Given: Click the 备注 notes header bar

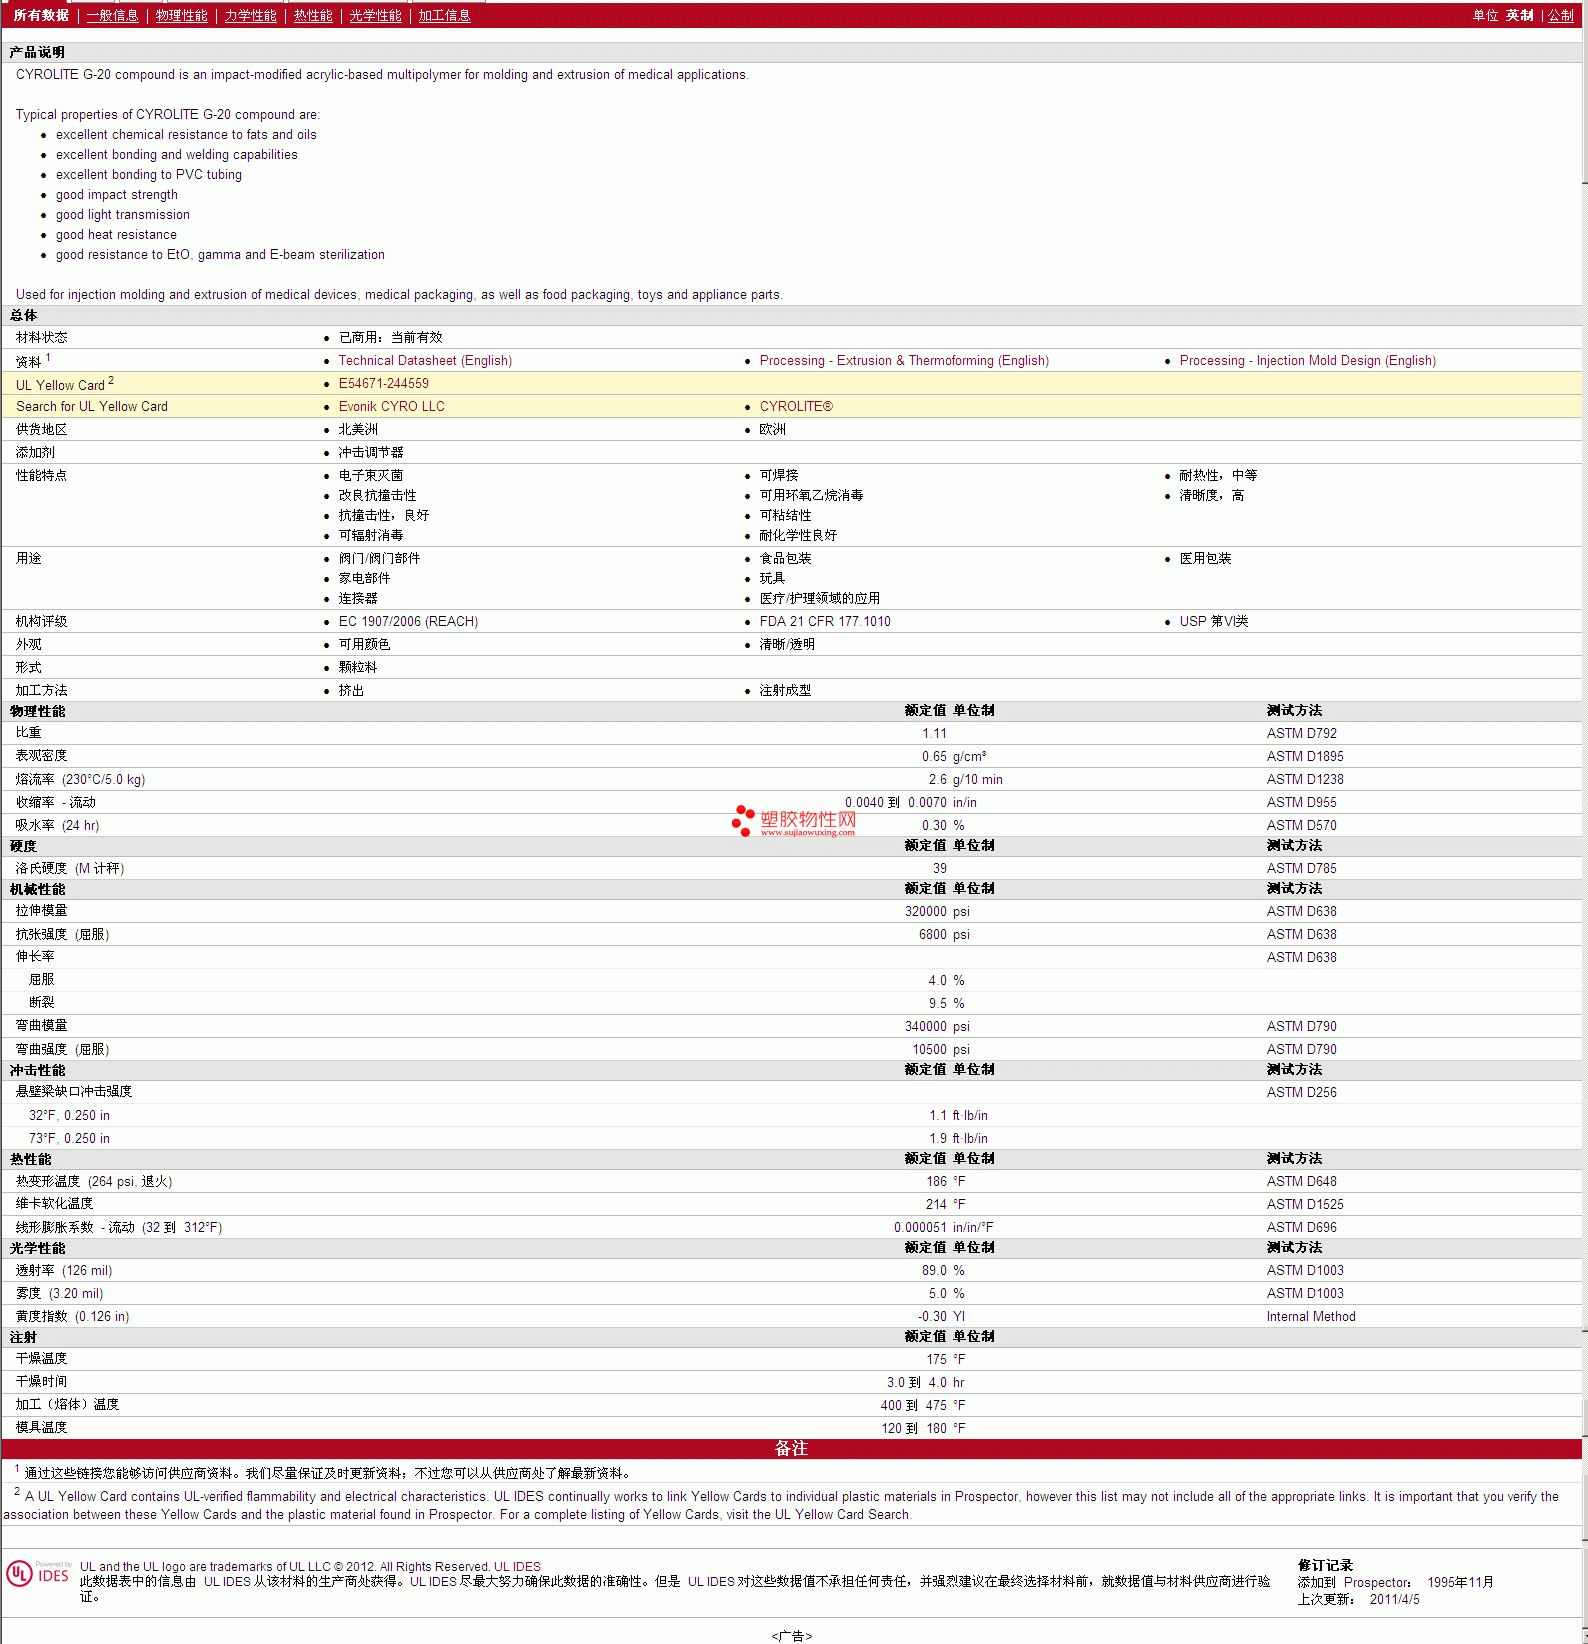Looking at the screenshot, I should [791, 1448].
